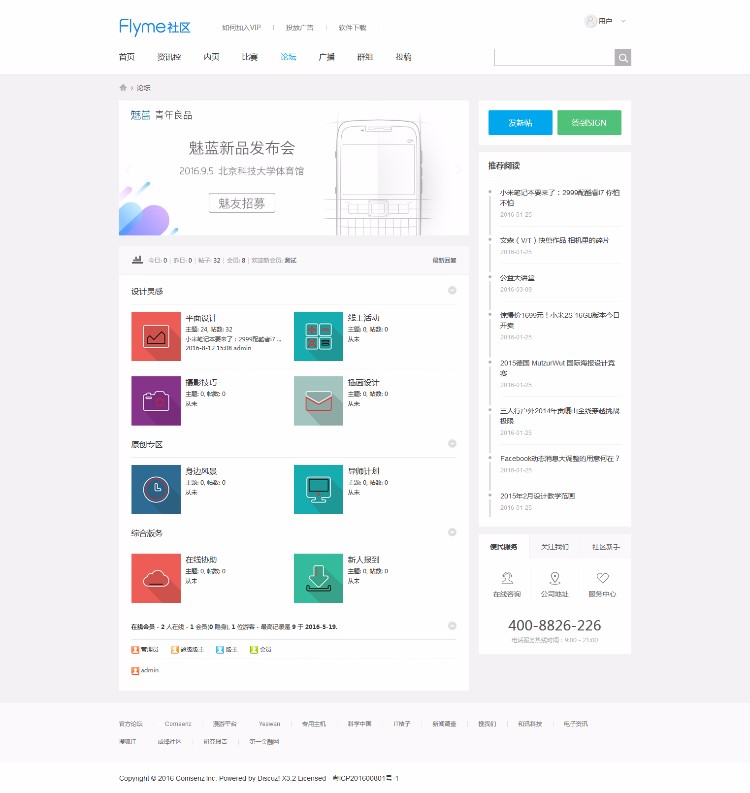Open the 内页 nav item
Image resolution: width=750 pixels, height=793 pixels.
(211, 57)
